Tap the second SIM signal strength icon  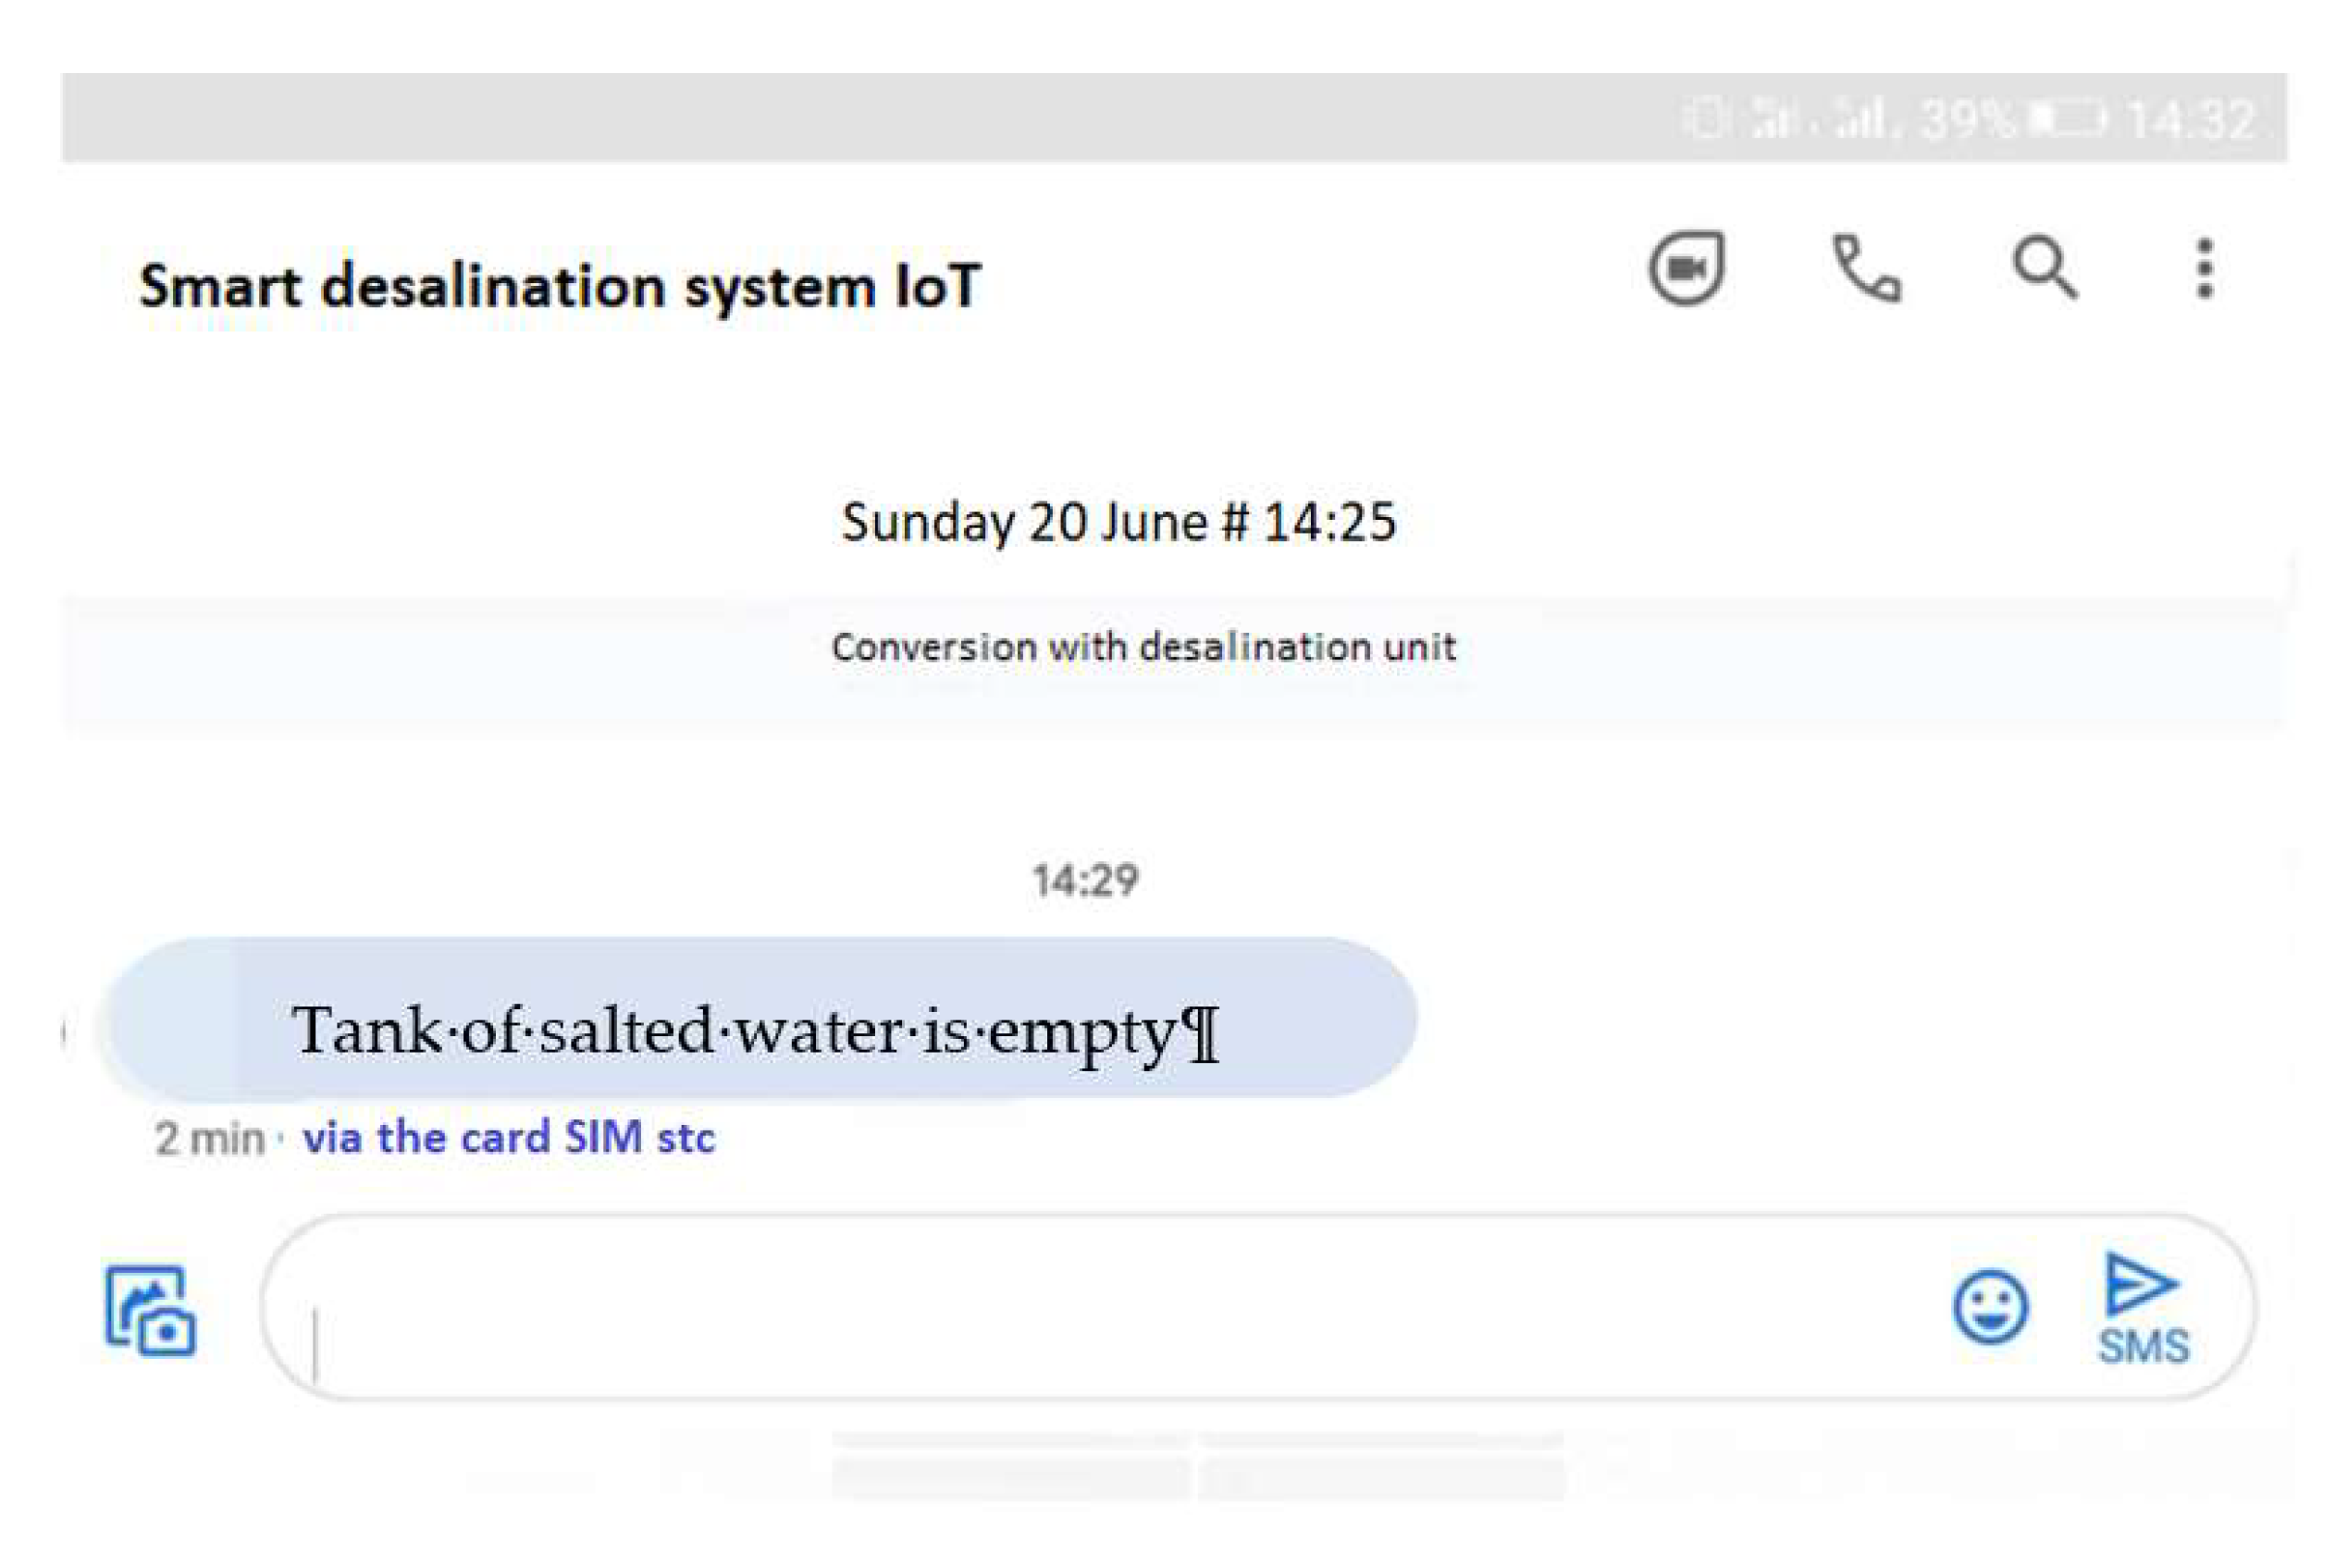(1860, 120)
